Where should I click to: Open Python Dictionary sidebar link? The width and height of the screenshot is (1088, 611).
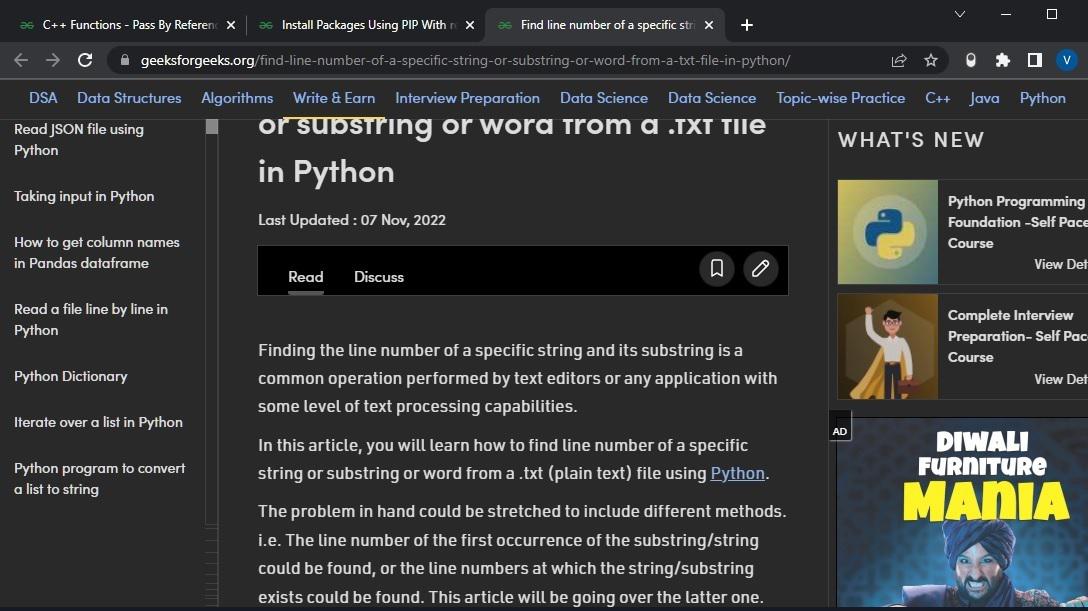tap(71, 376)
